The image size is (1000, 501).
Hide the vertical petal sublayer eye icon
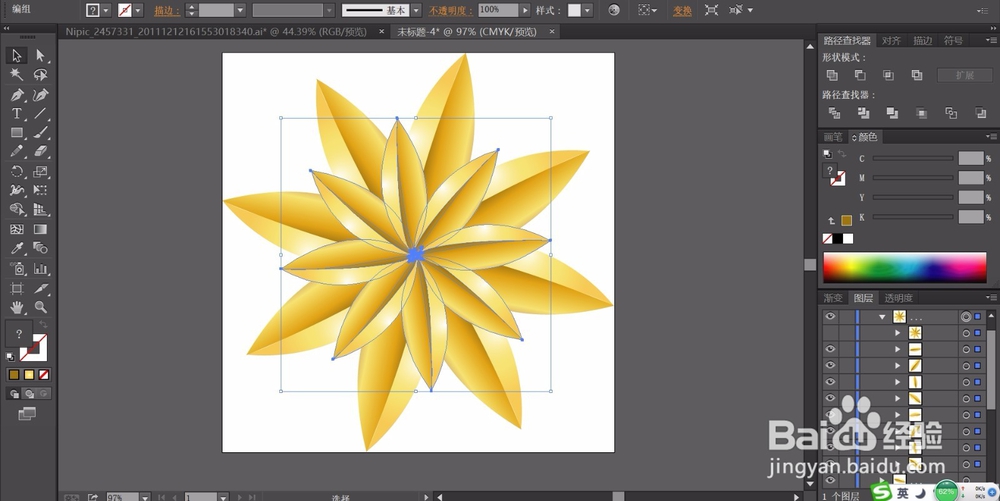[830, 382]
